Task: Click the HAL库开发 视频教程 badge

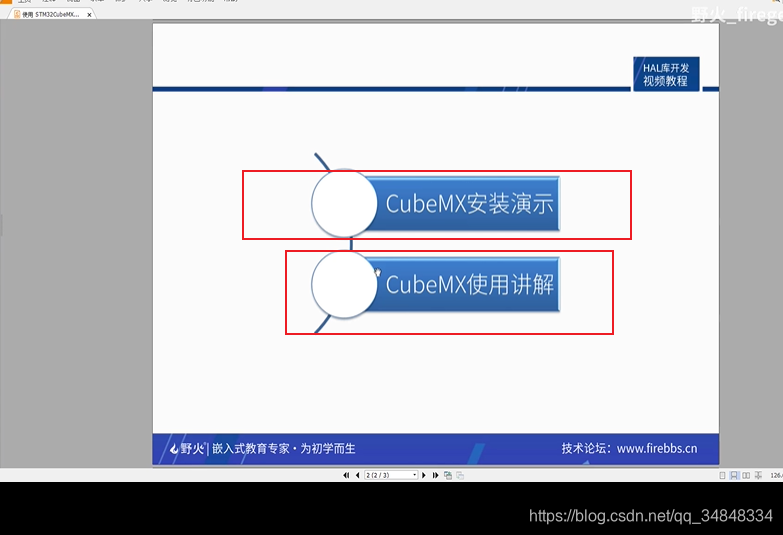Action: point(666,74)
